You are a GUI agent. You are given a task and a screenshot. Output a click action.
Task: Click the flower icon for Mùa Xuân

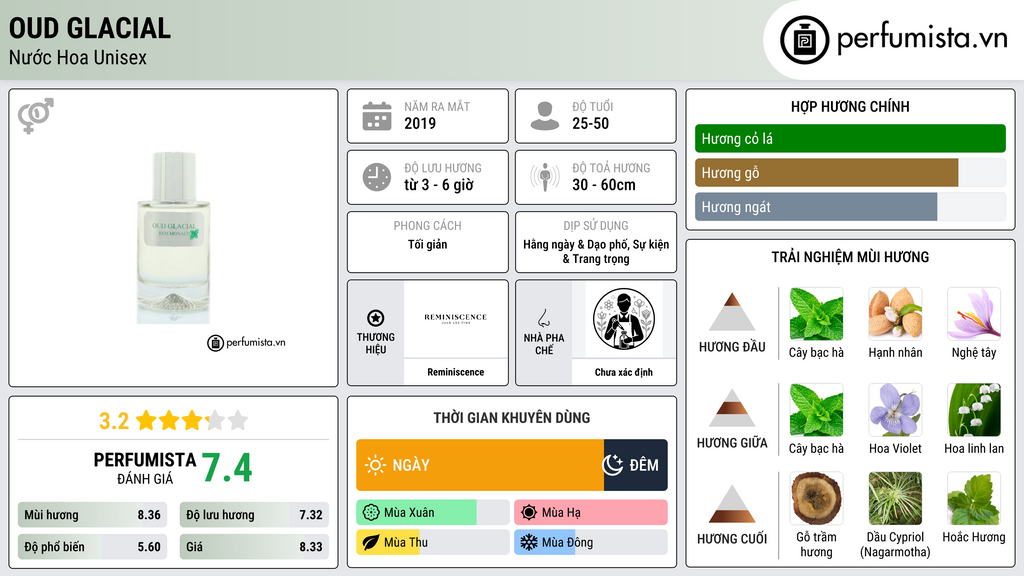tap(371, 513)
